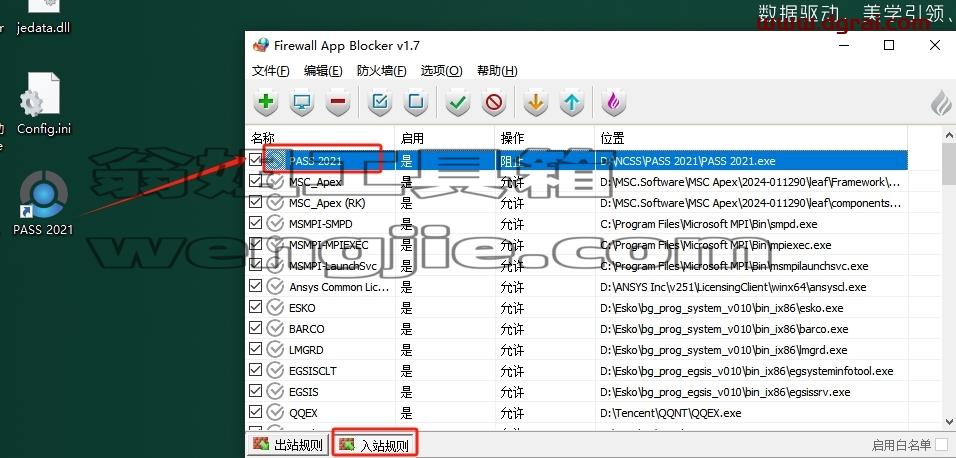The height and width of the screenshot is (458, 956).
Task: Sort list by 名称 column header
Action: [320, 138]
